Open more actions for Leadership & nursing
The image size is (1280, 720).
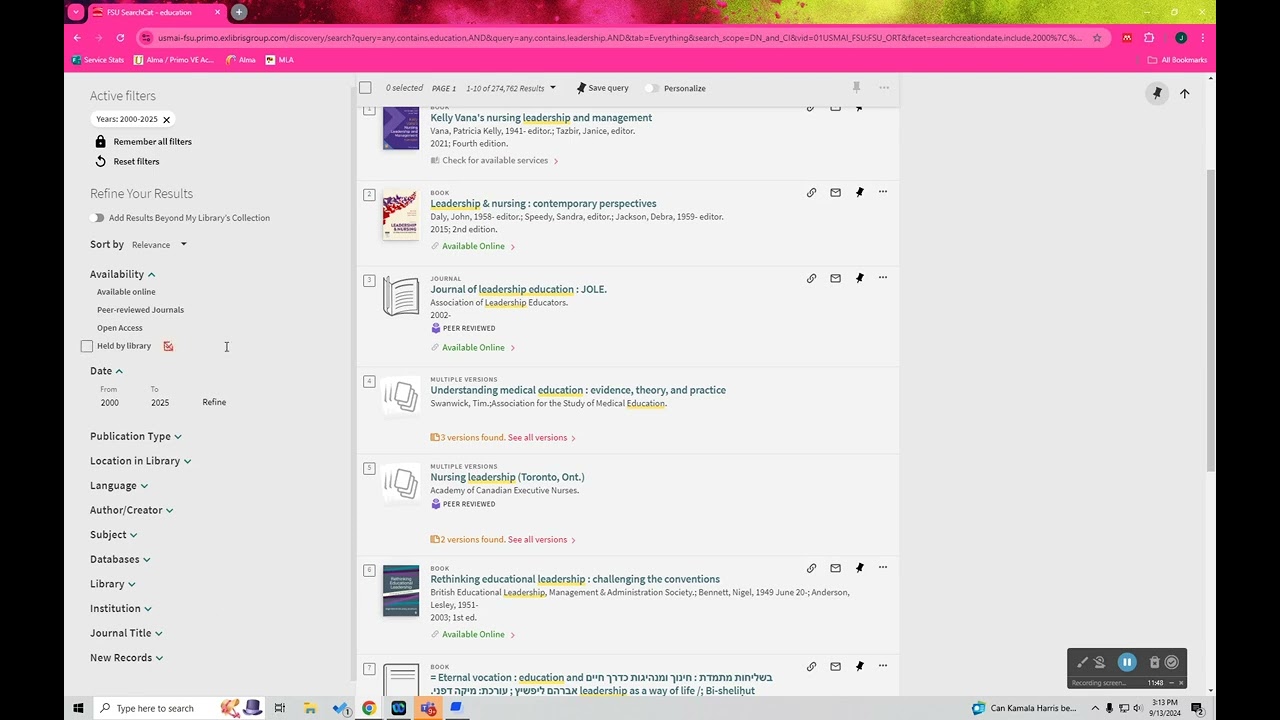(x=882, y=192)
